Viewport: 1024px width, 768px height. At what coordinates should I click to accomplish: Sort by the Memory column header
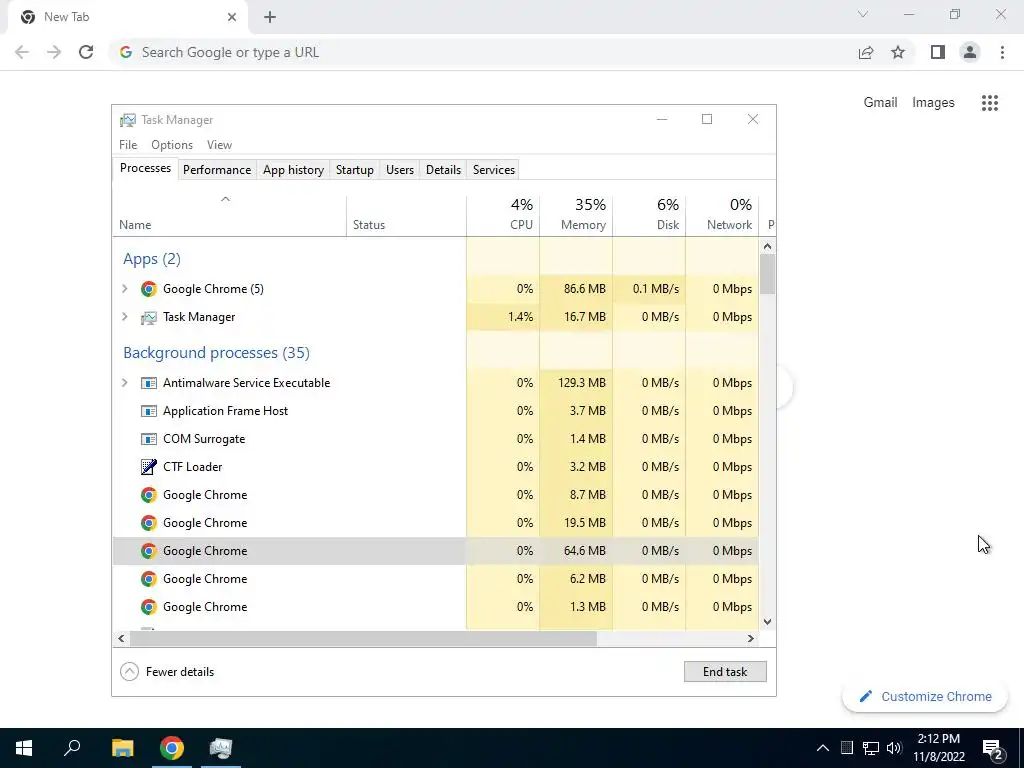[576, 215]
